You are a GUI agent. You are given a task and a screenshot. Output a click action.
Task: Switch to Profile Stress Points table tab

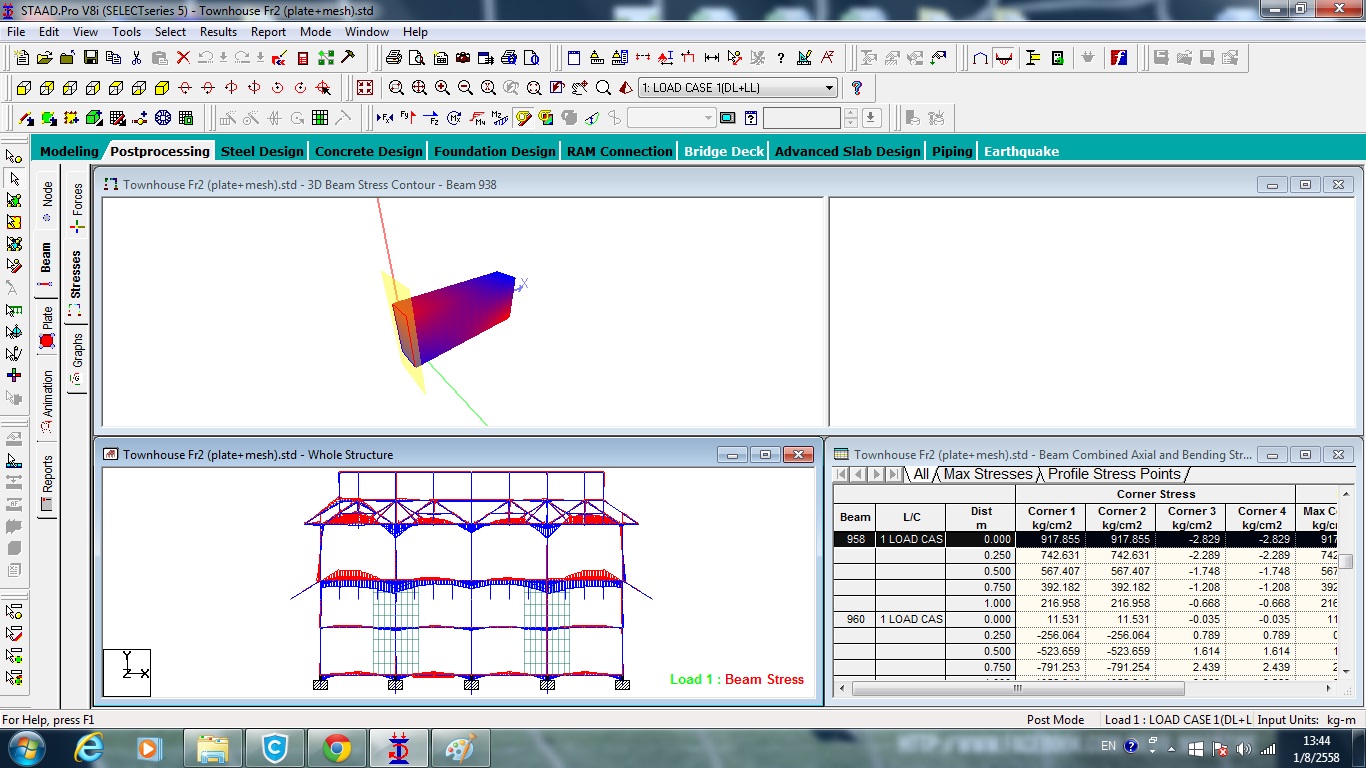(1114, 474)
